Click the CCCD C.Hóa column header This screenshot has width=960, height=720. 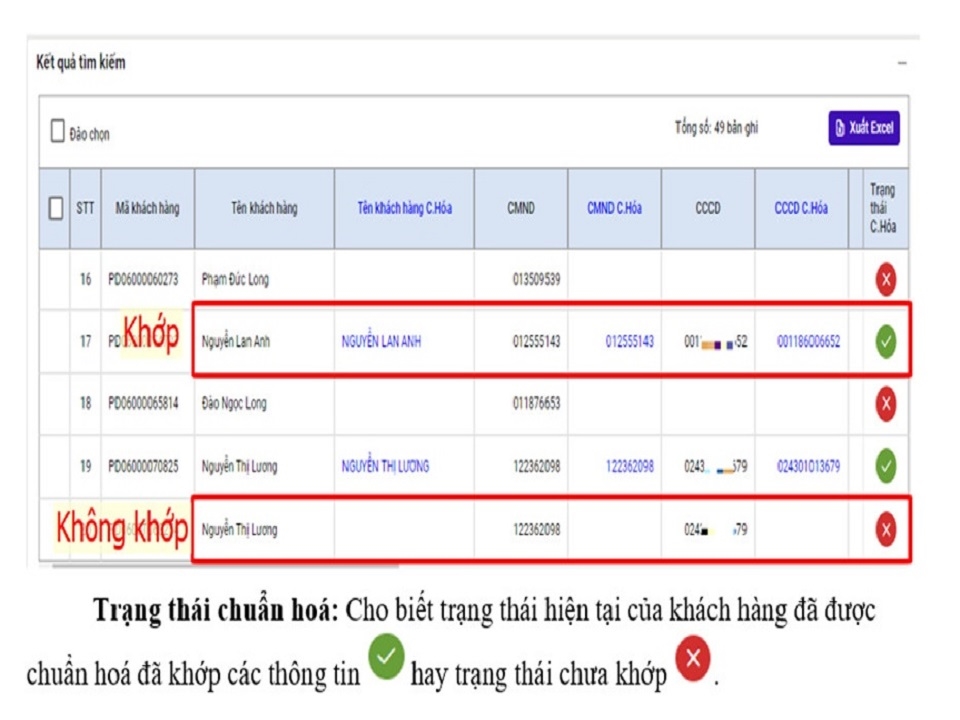tap(801, 209)
